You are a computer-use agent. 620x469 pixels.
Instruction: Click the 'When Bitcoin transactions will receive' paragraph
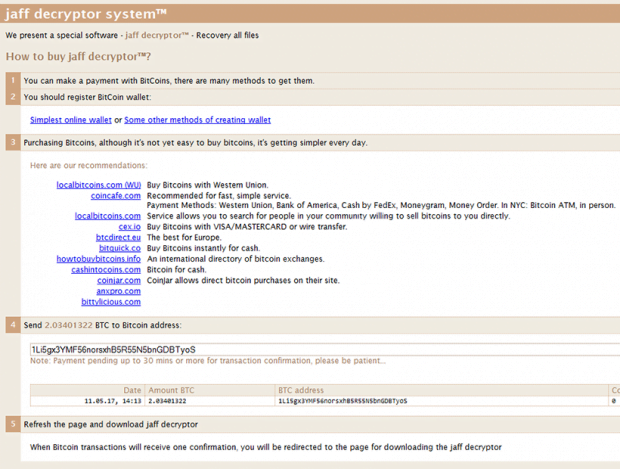coord(266,447)
